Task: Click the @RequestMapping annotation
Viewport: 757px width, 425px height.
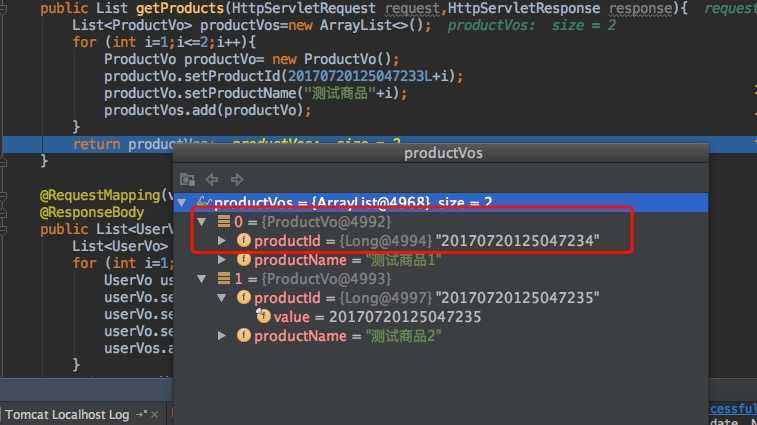Action: point(100,195)
